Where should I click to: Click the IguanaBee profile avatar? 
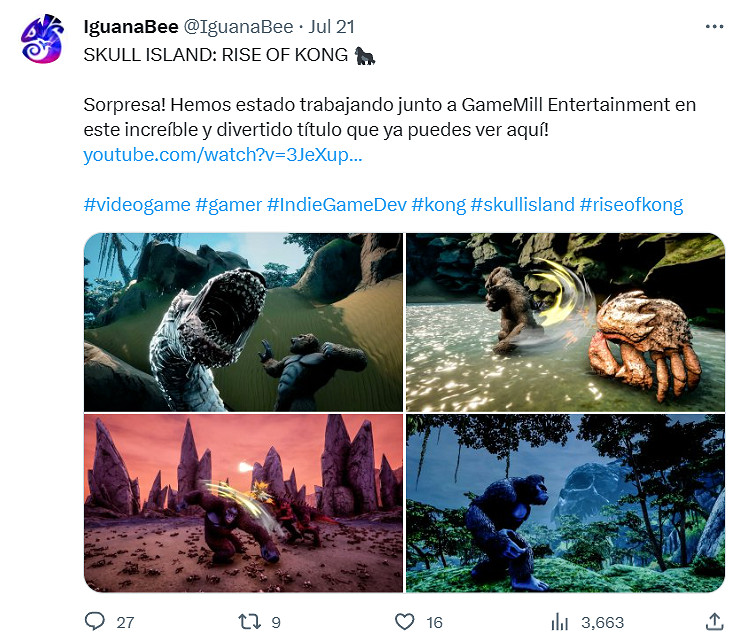click(42, 39)
